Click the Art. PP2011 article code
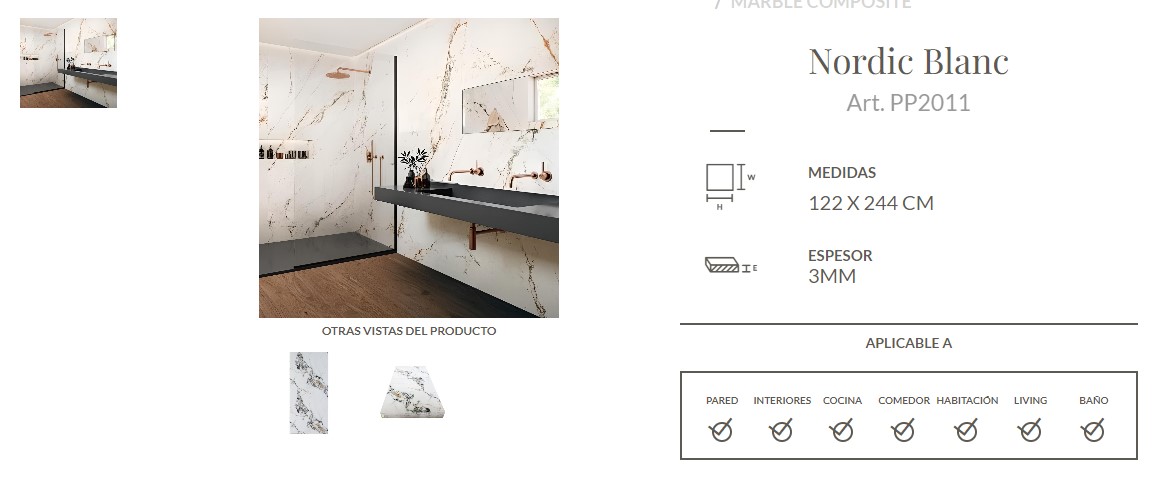The image size is (1157, 486). tap(908, 103)
